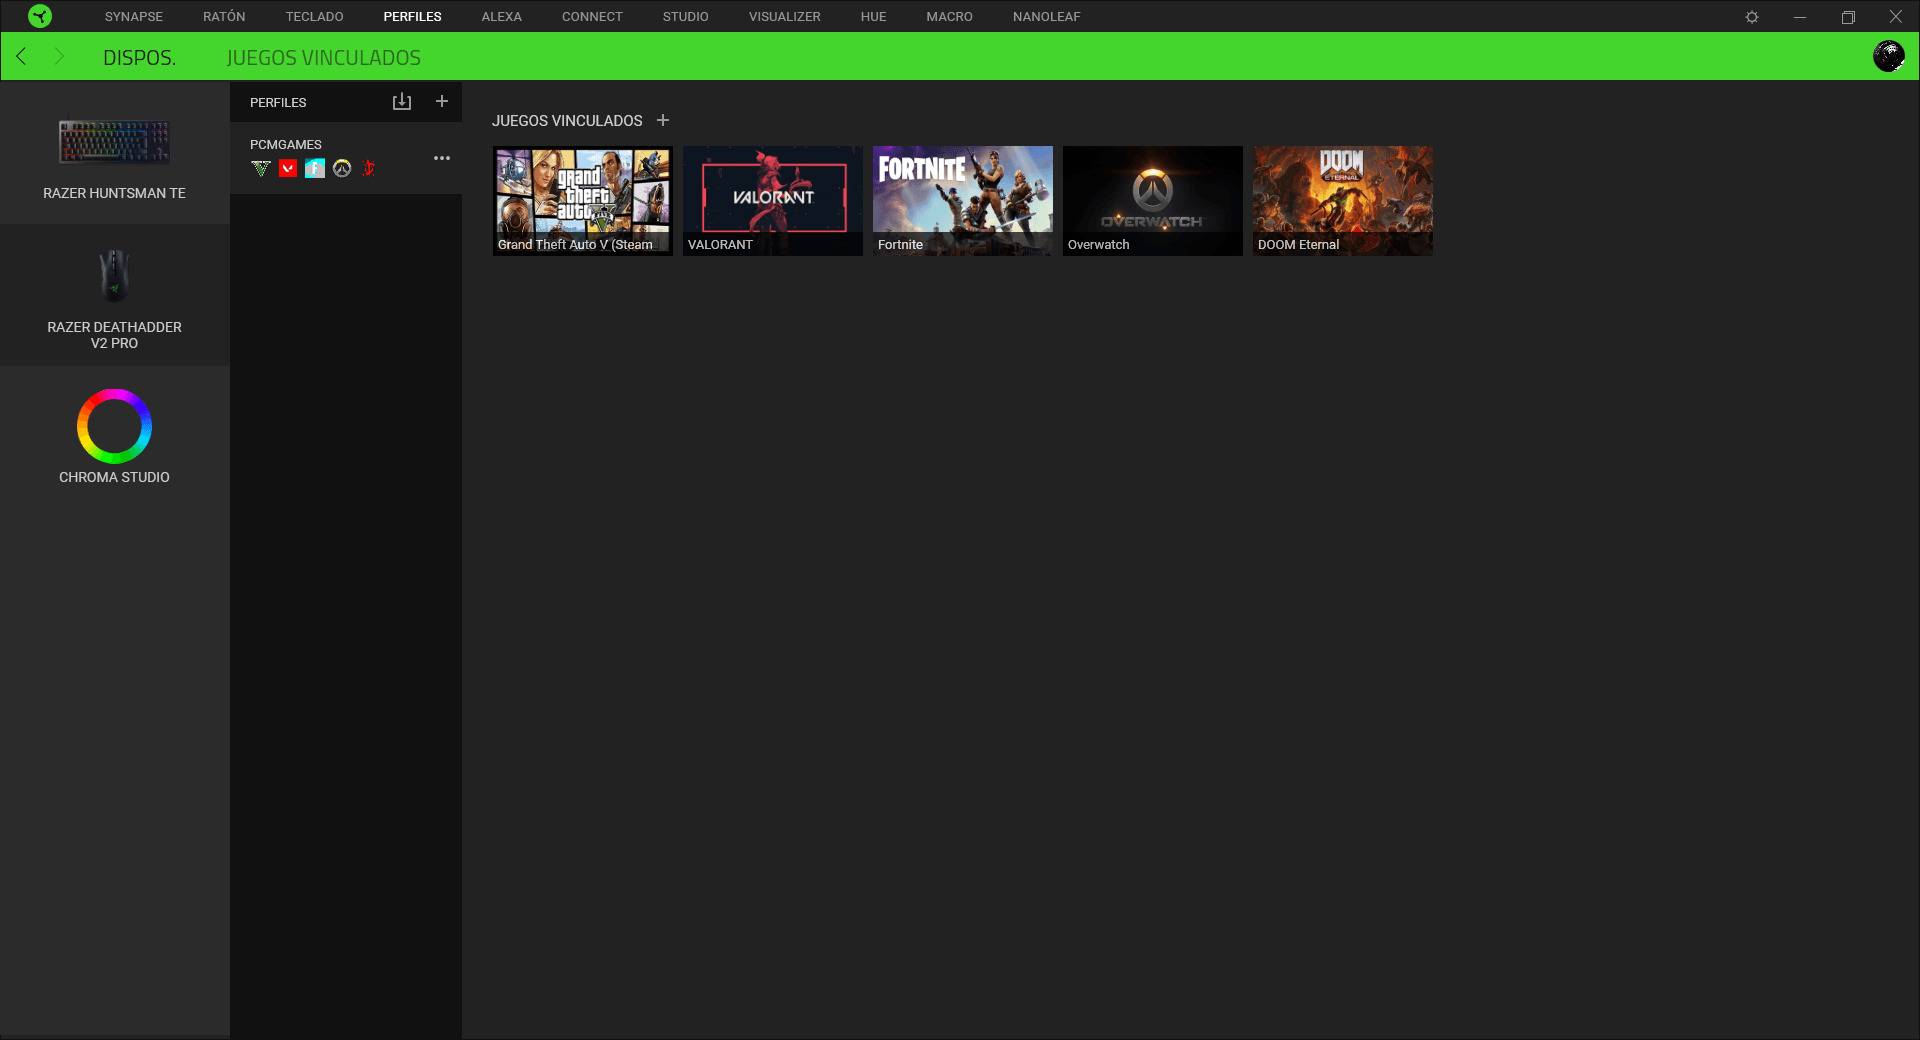Click the GTA V icon in the PCMGAMES profile
Image resolution: width=1920 pixels, height=1040 pixels.
(x=261, y=168)
